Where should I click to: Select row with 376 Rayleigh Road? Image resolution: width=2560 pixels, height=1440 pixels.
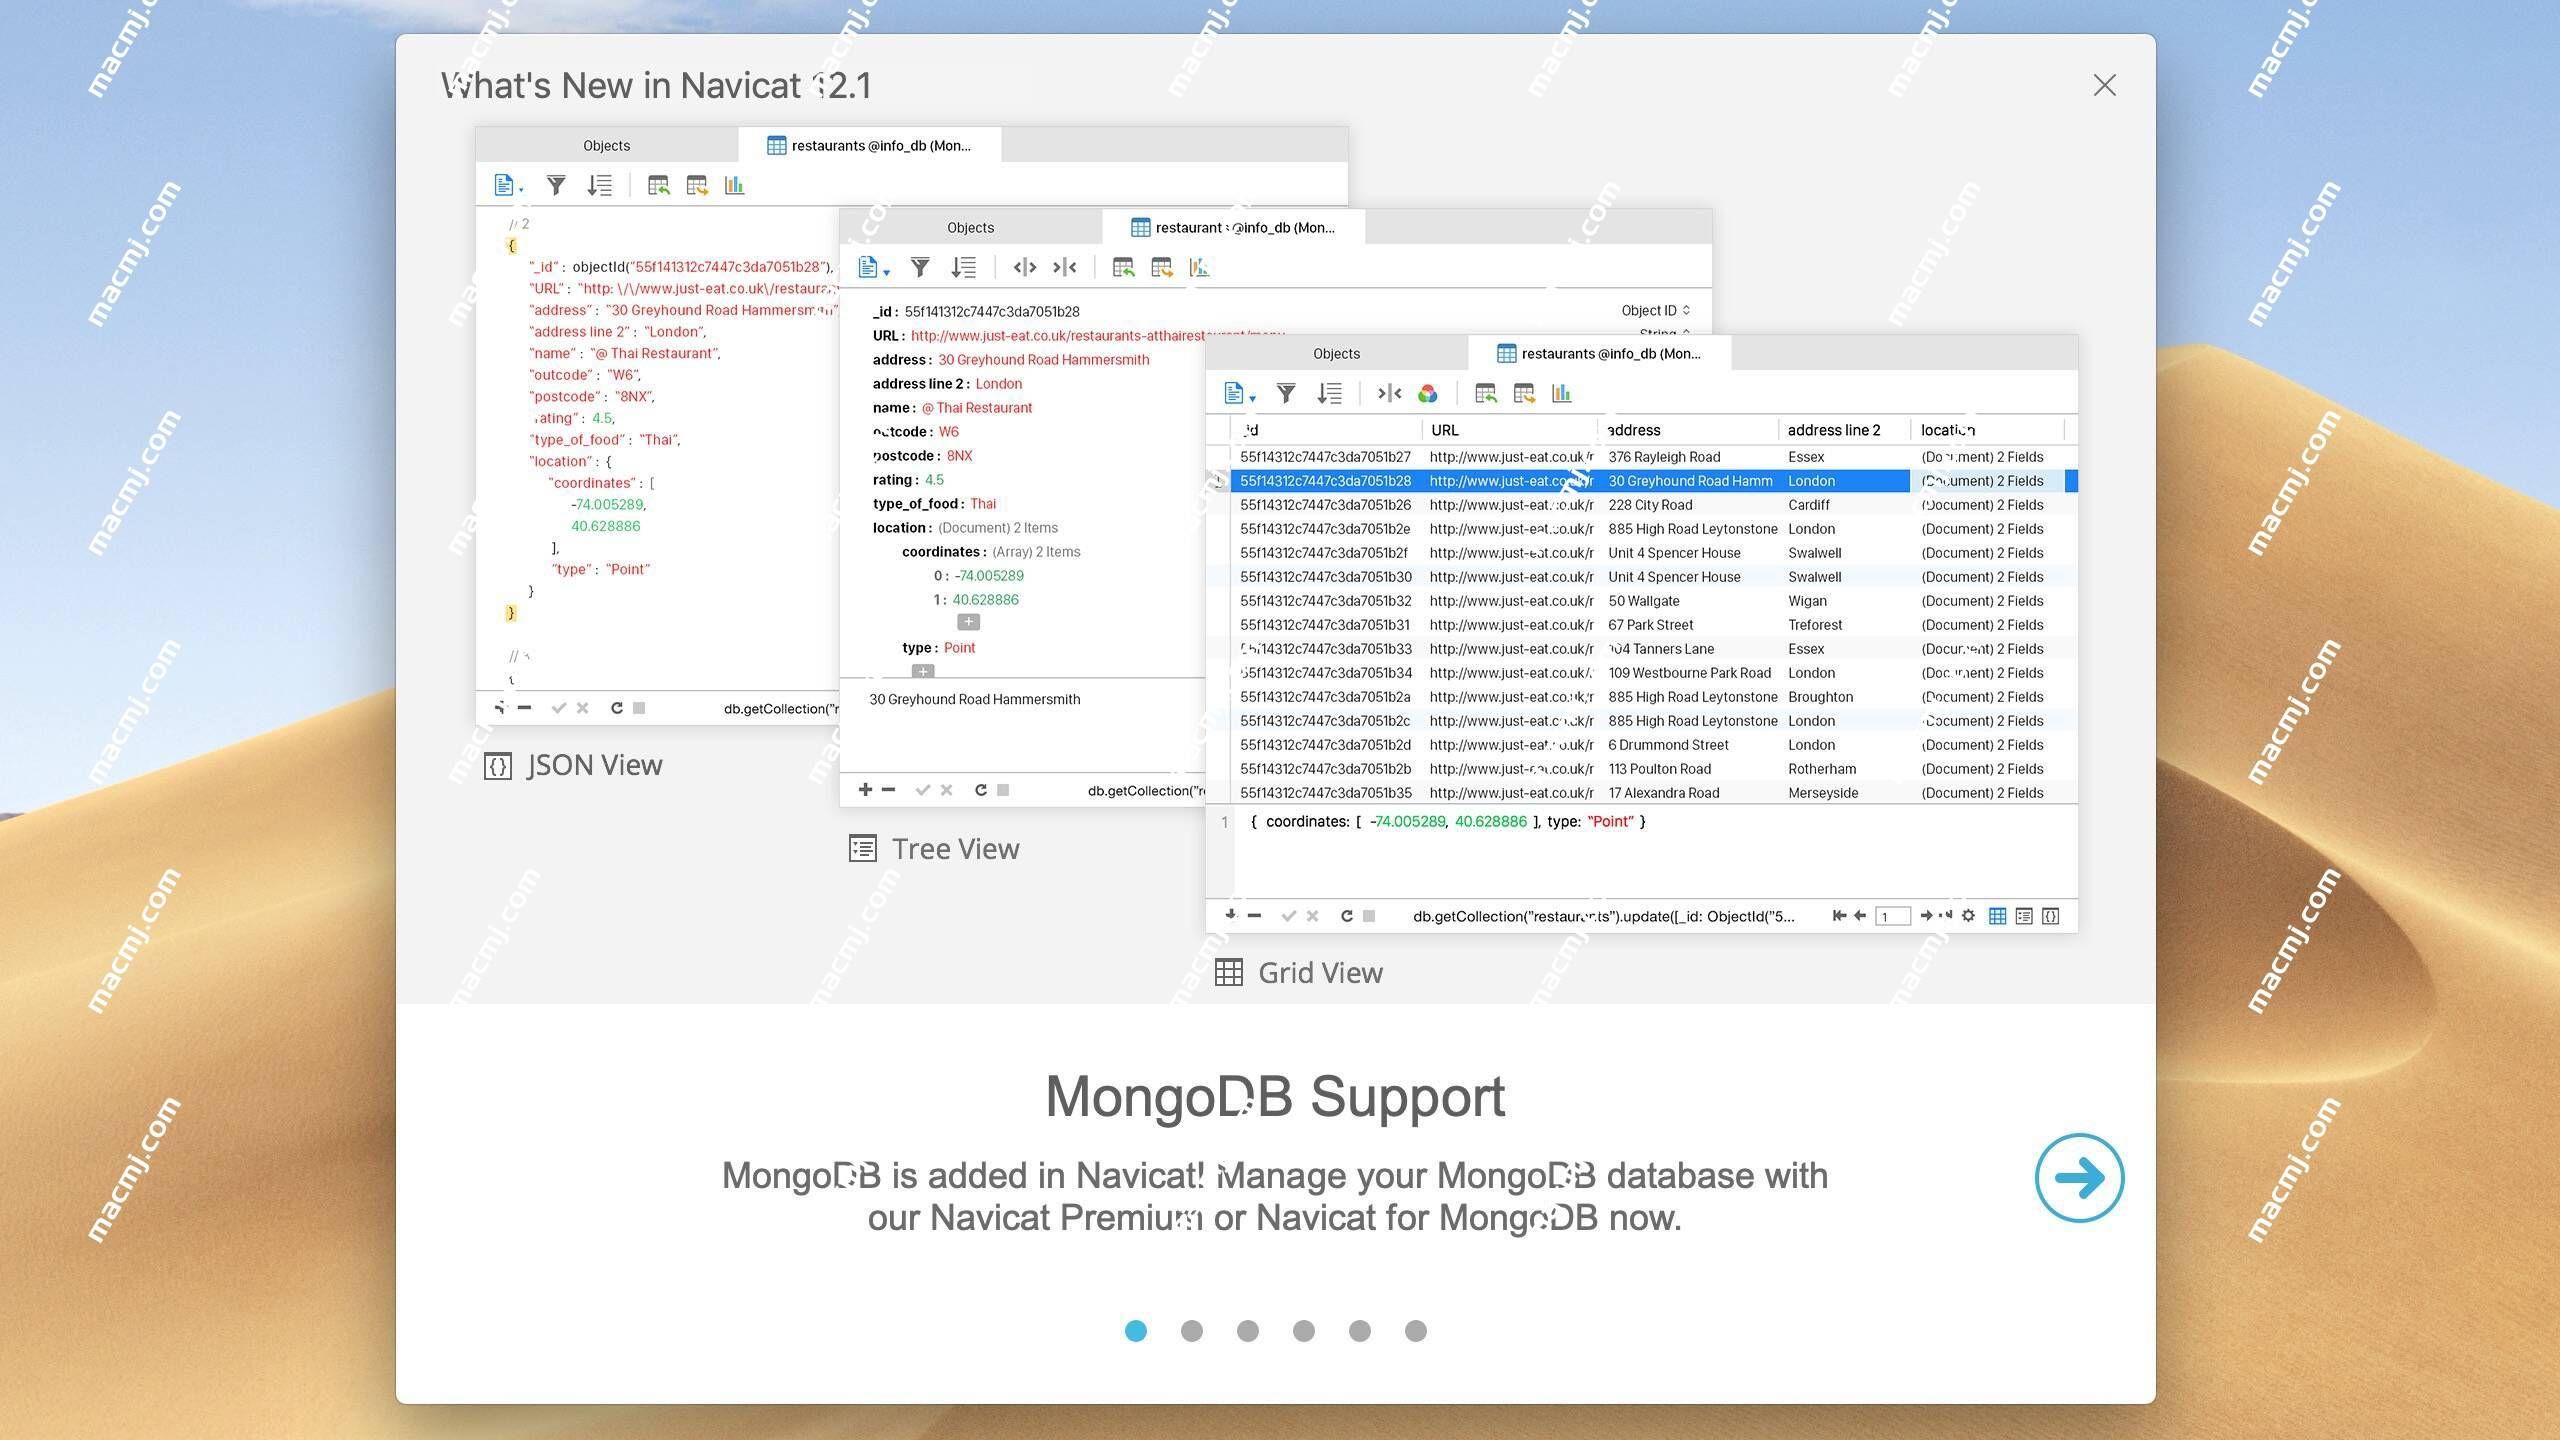coord(1653,457)
